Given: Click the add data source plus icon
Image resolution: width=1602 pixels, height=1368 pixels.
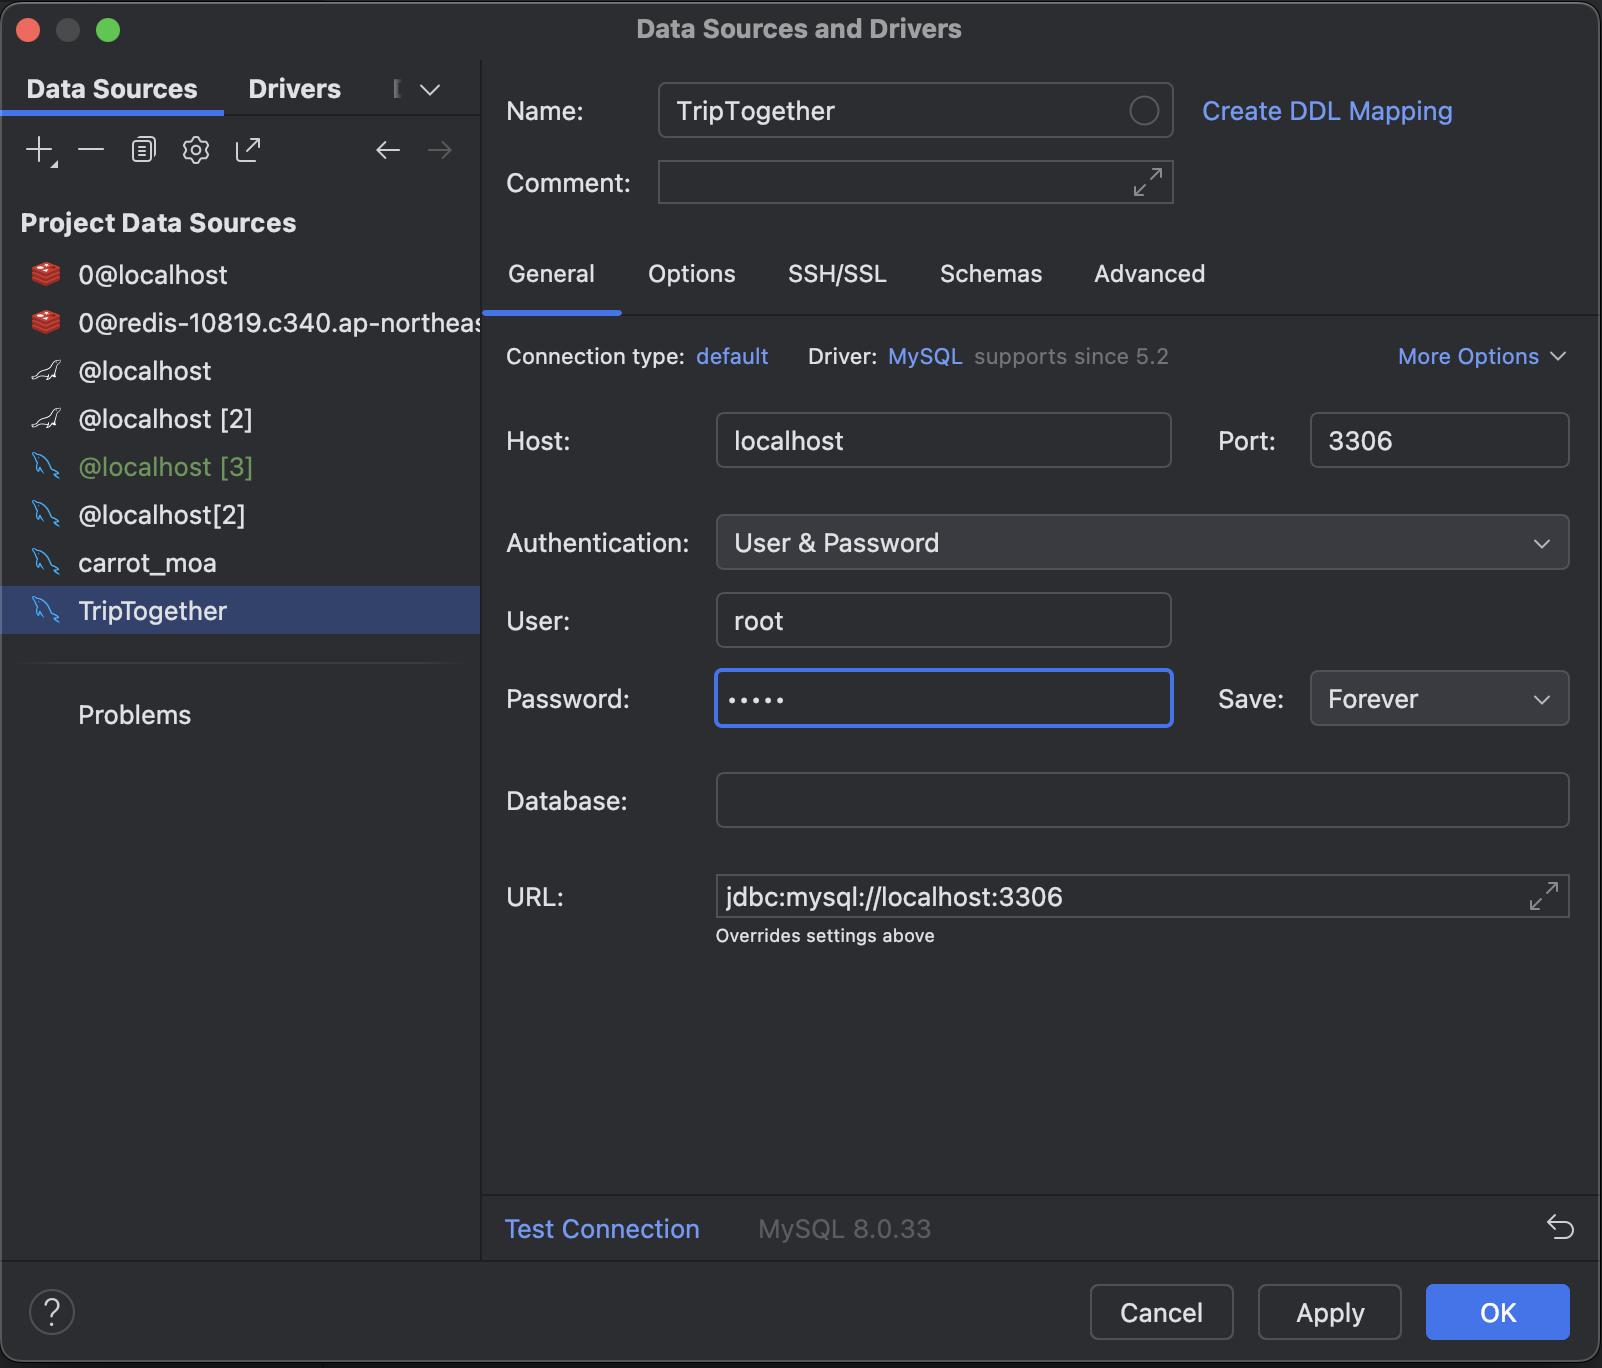Looking at the screenshot, I should 39,150.
